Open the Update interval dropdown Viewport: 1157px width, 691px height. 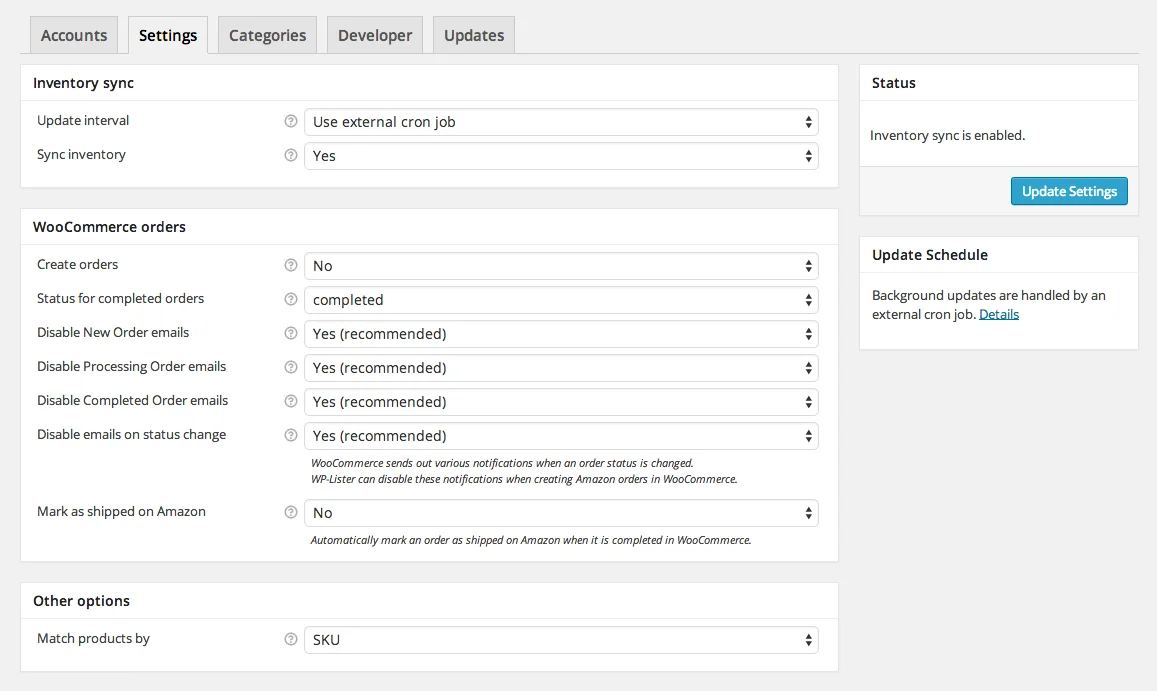tap(561, 121)
